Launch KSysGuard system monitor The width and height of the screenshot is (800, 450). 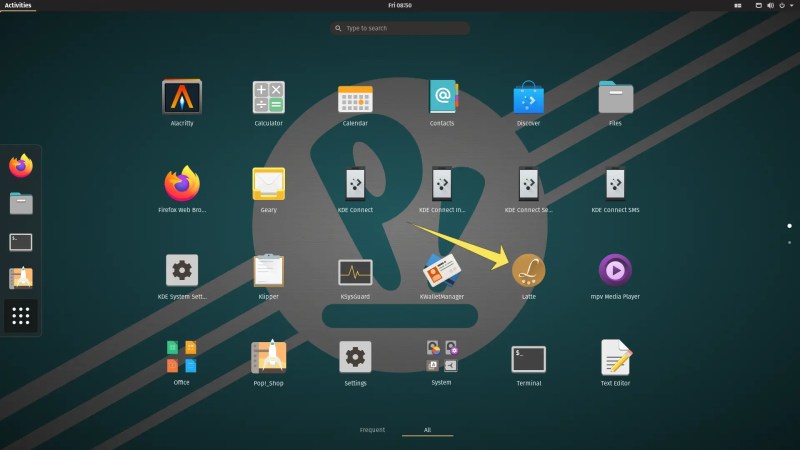[x=355, y=270]
